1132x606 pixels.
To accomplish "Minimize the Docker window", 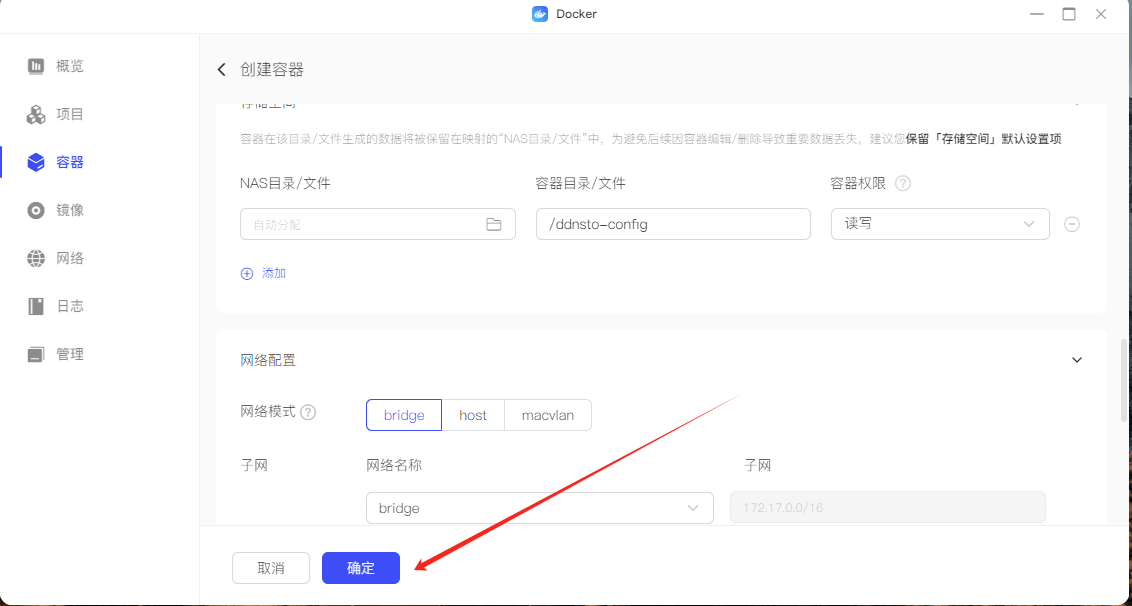I will coord(1037,14).
